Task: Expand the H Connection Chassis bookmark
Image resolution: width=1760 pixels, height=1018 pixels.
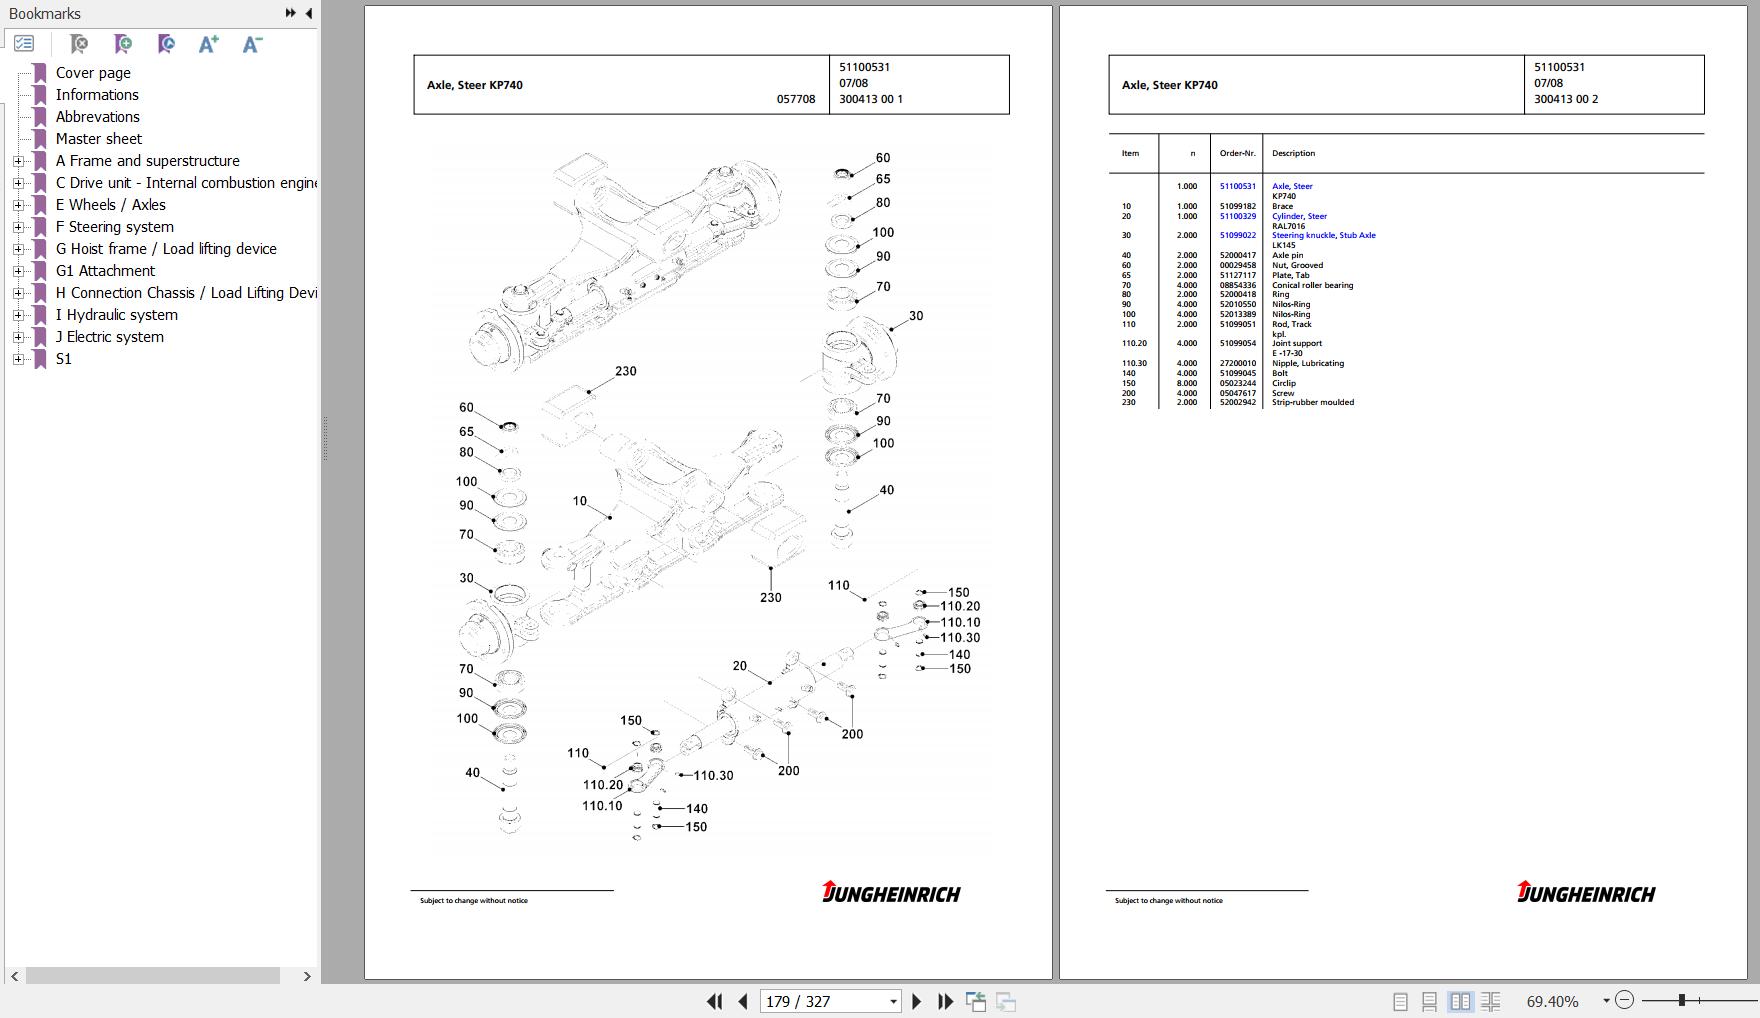Action: pyautogui.click(x=18, y=293)
